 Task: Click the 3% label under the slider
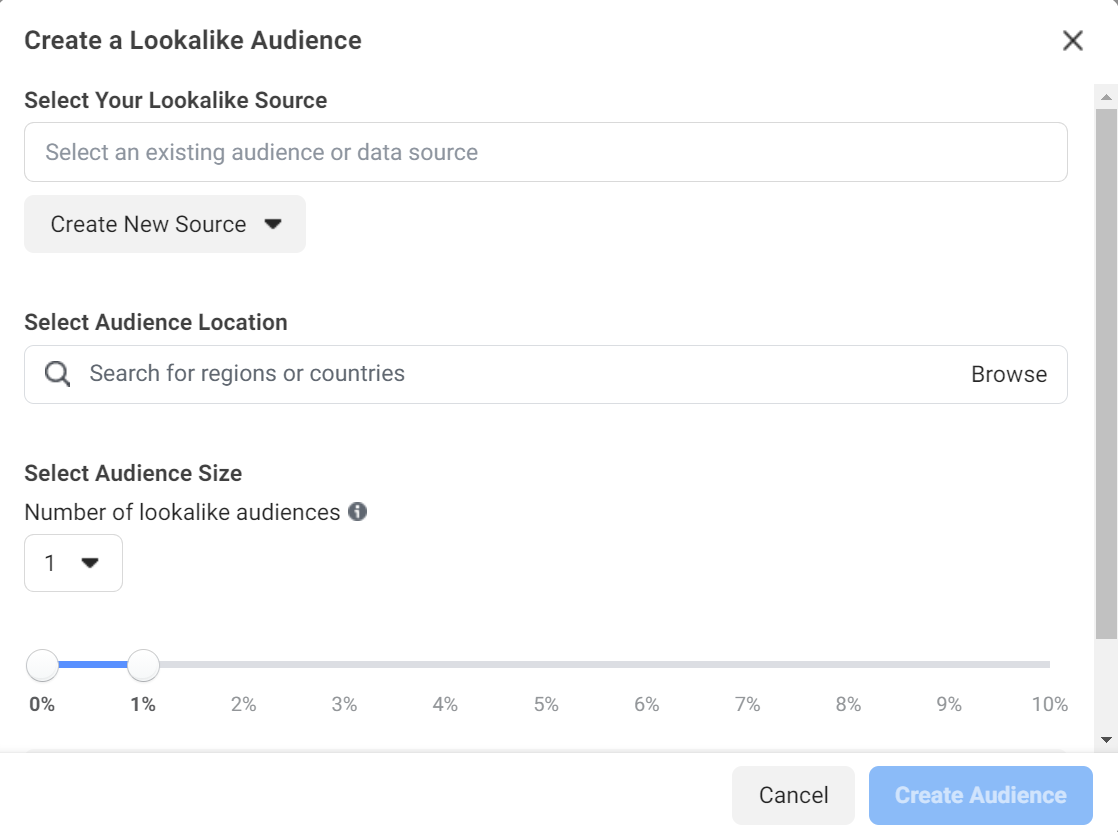click(x=344, y=704)
